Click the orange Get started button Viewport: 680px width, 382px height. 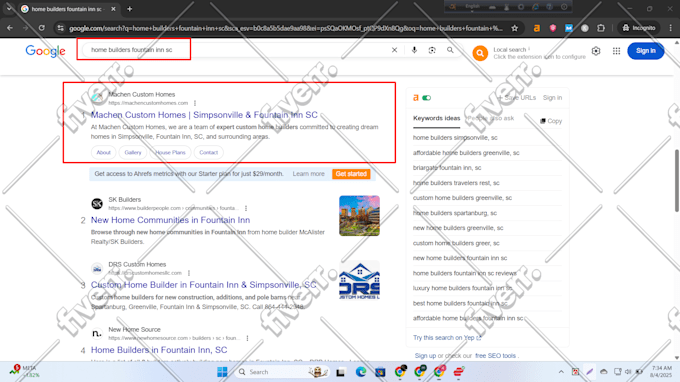[x=351, y=174]
